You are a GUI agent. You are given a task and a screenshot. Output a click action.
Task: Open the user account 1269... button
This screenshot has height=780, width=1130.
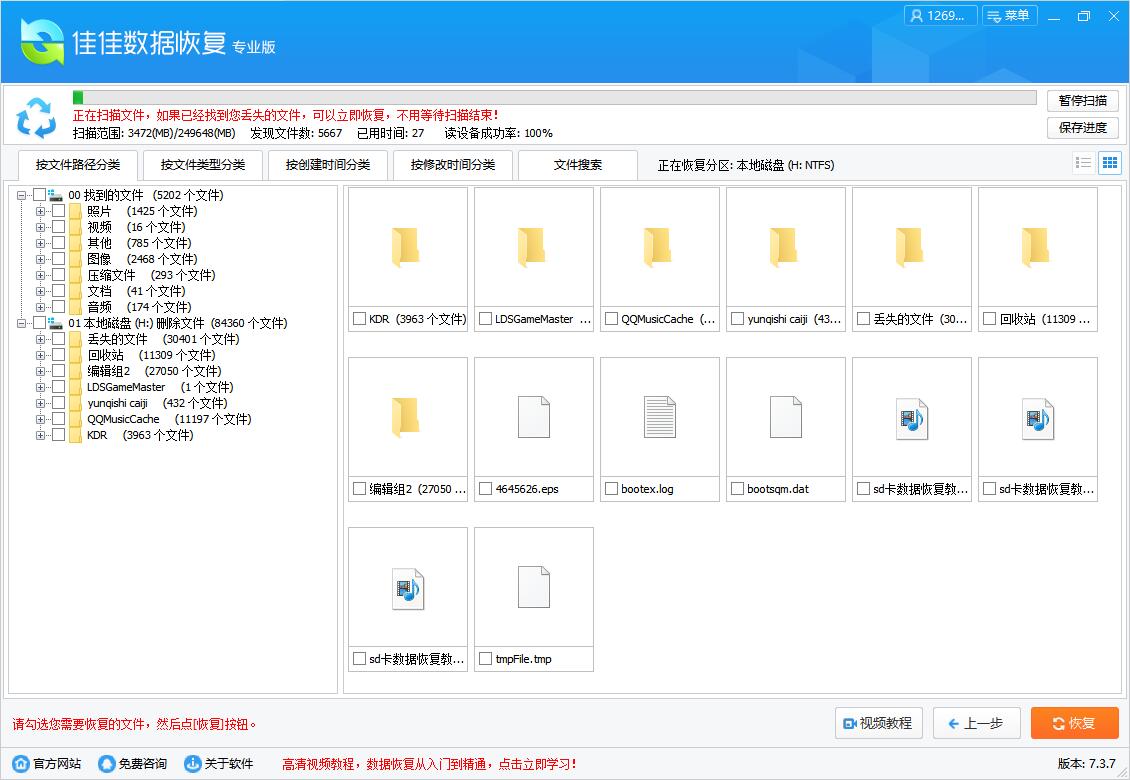pos(940,16)
